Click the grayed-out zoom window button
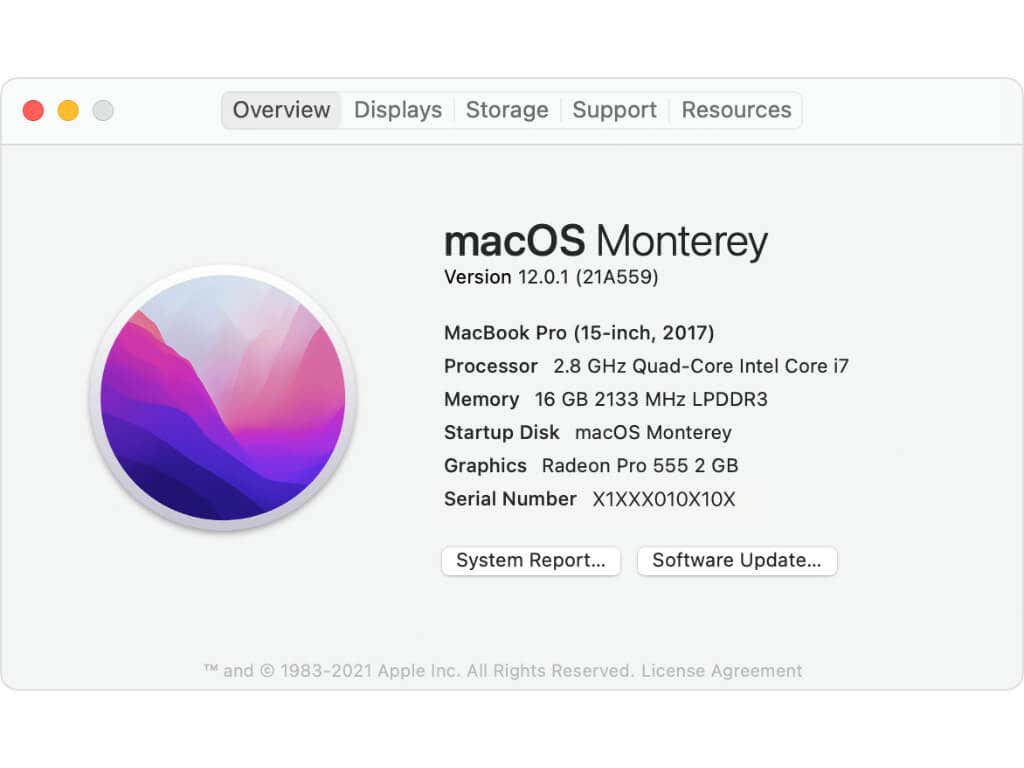1024x768 pixels. (x=103, y=110)
